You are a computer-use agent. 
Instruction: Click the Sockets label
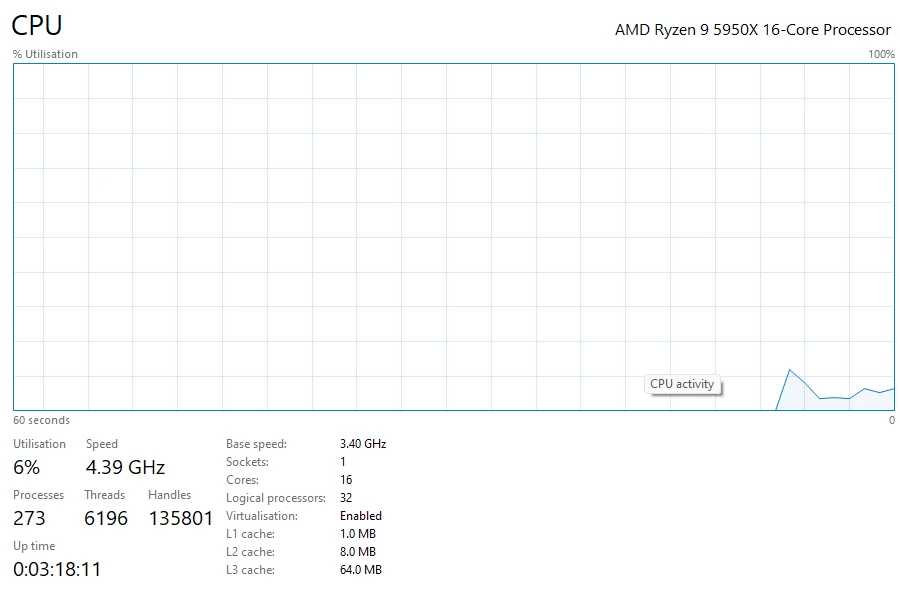[247, 462]
